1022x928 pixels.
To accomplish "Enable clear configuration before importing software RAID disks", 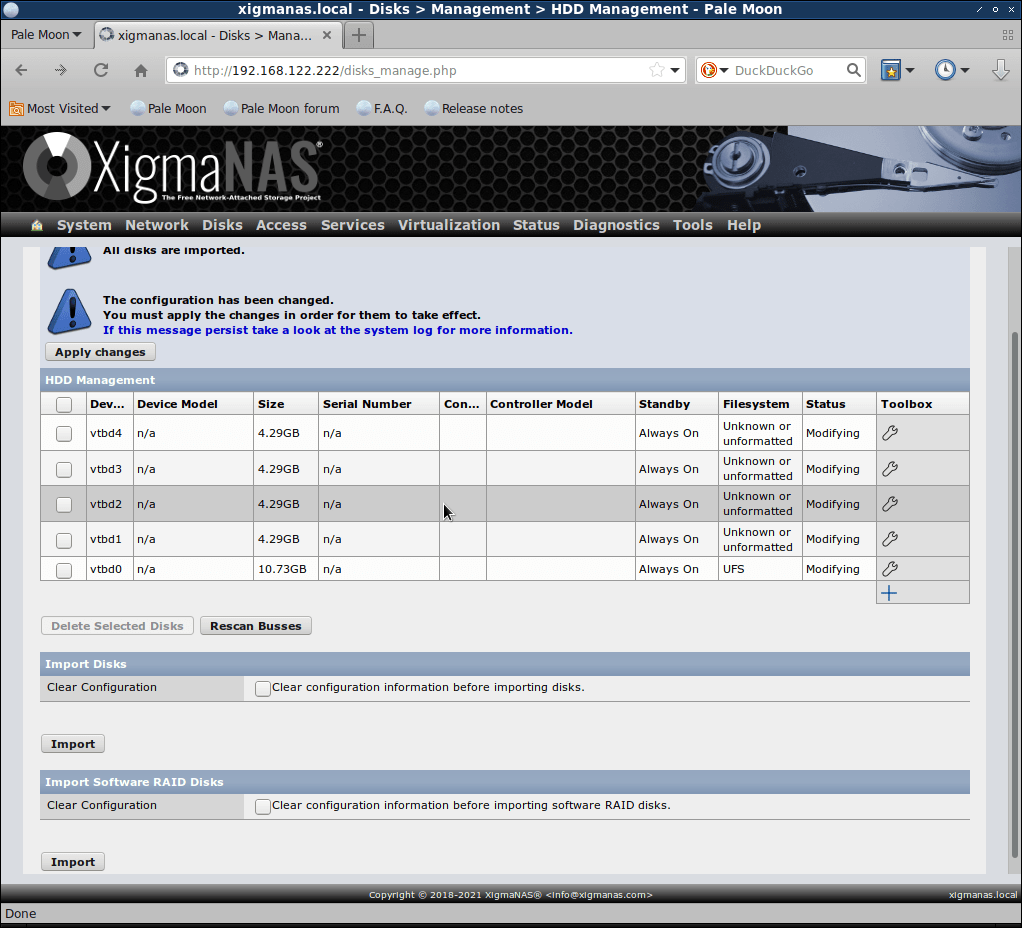I will click(263, 806).
